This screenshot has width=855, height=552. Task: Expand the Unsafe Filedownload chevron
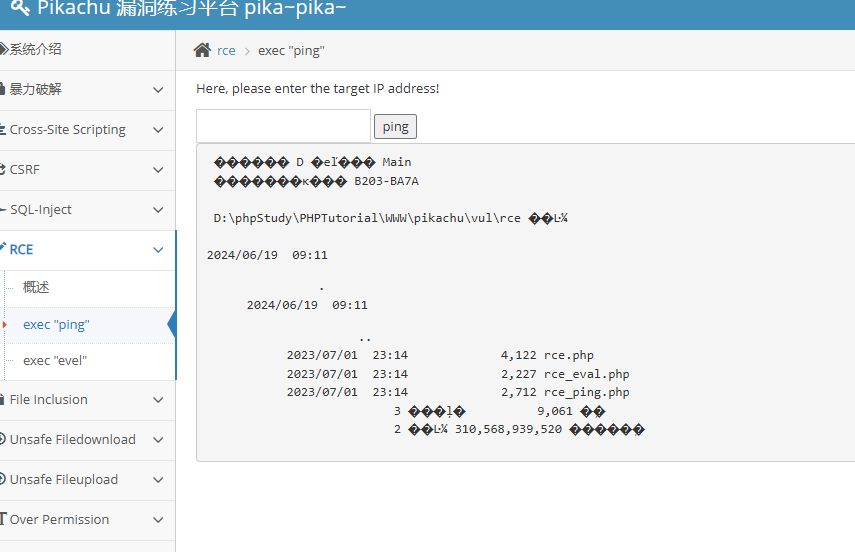pos(158,440)
